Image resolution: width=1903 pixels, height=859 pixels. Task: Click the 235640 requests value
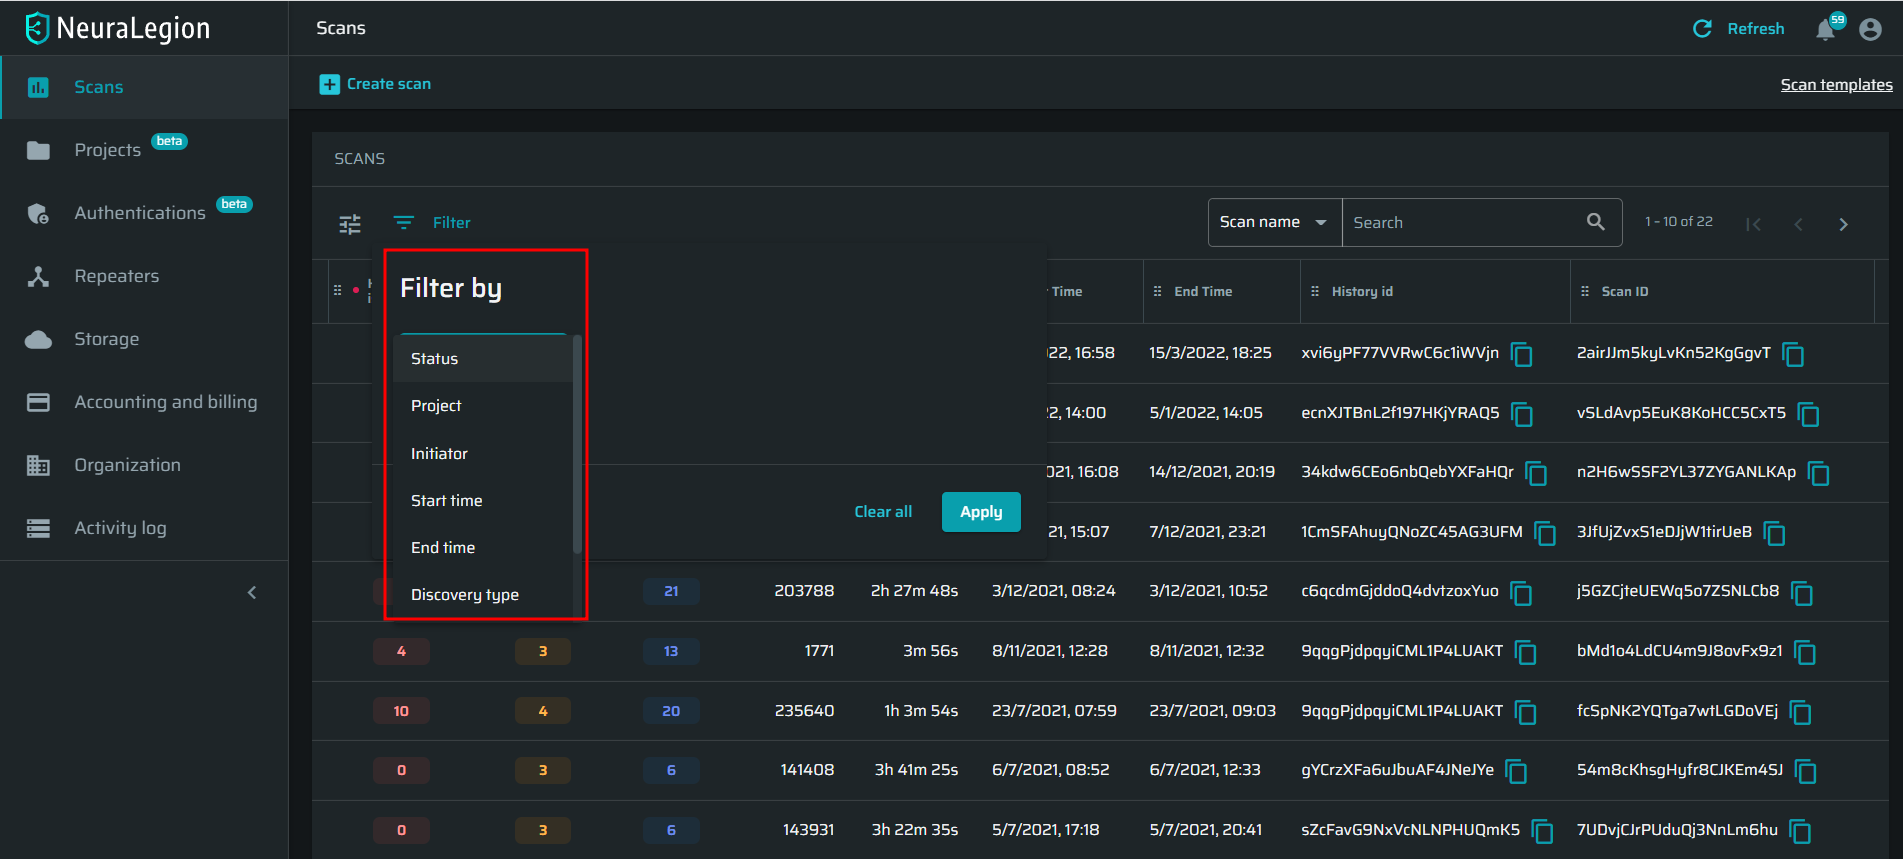click(804, 711)
